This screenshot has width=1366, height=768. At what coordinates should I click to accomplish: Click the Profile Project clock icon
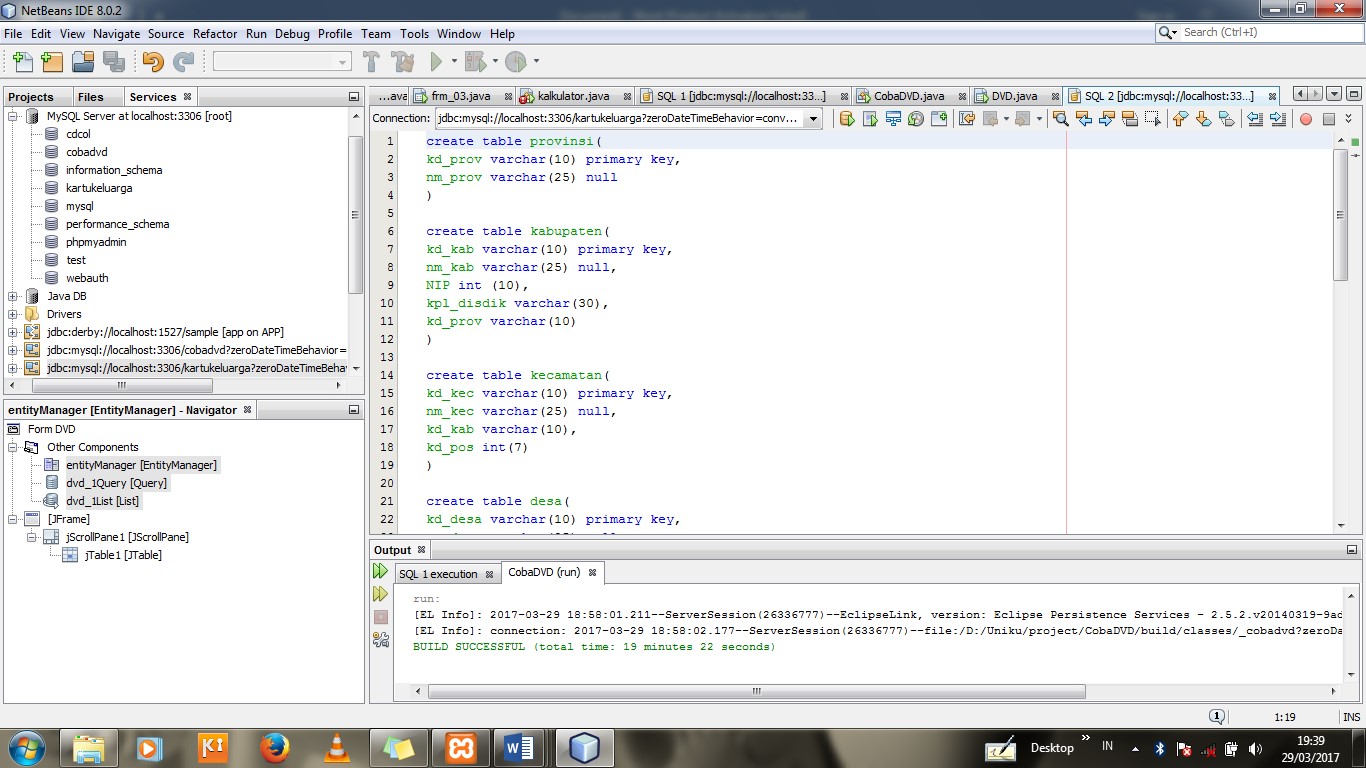[x=515, y=62]
